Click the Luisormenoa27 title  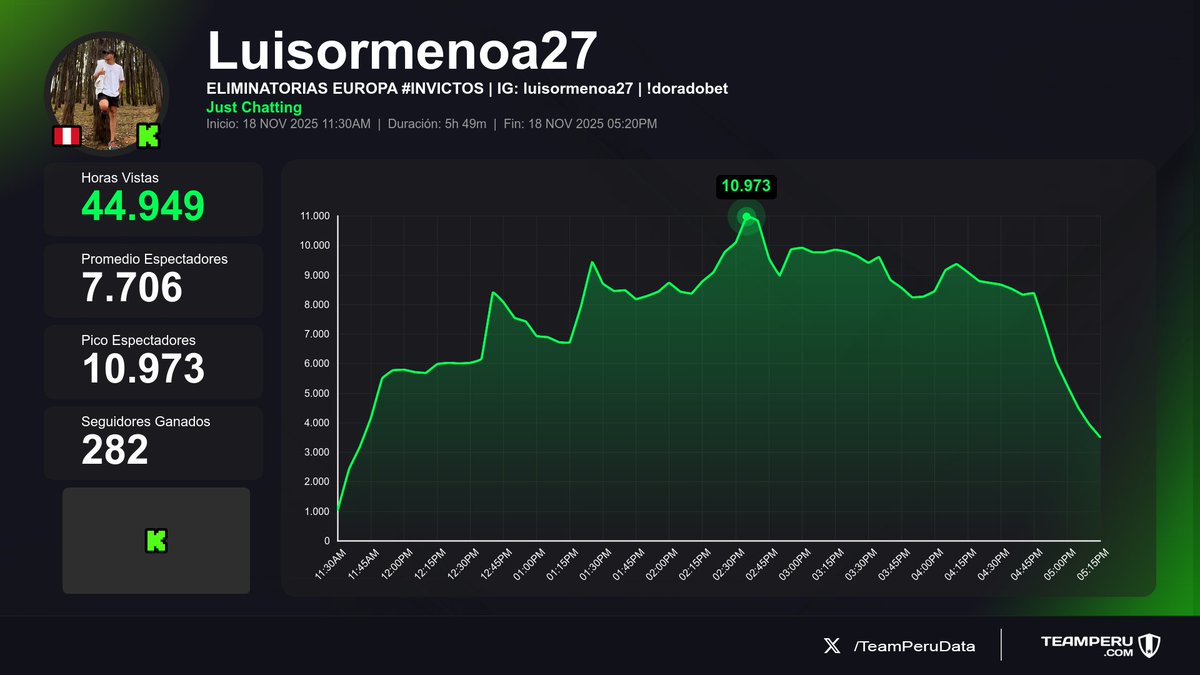click(x=402, y=50)
